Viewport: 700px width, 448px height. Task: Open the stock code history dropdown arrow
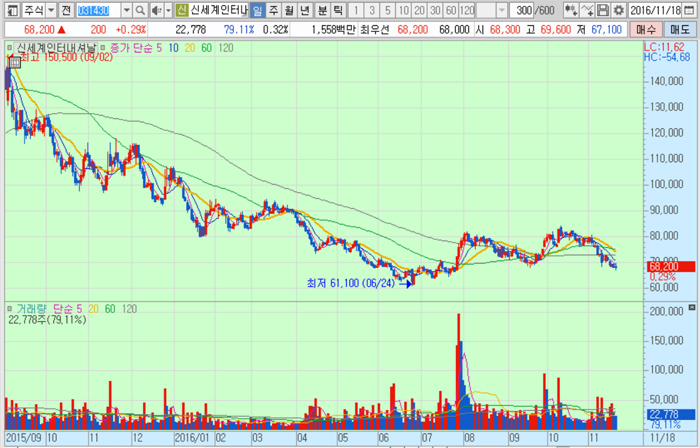click(126, 10)
